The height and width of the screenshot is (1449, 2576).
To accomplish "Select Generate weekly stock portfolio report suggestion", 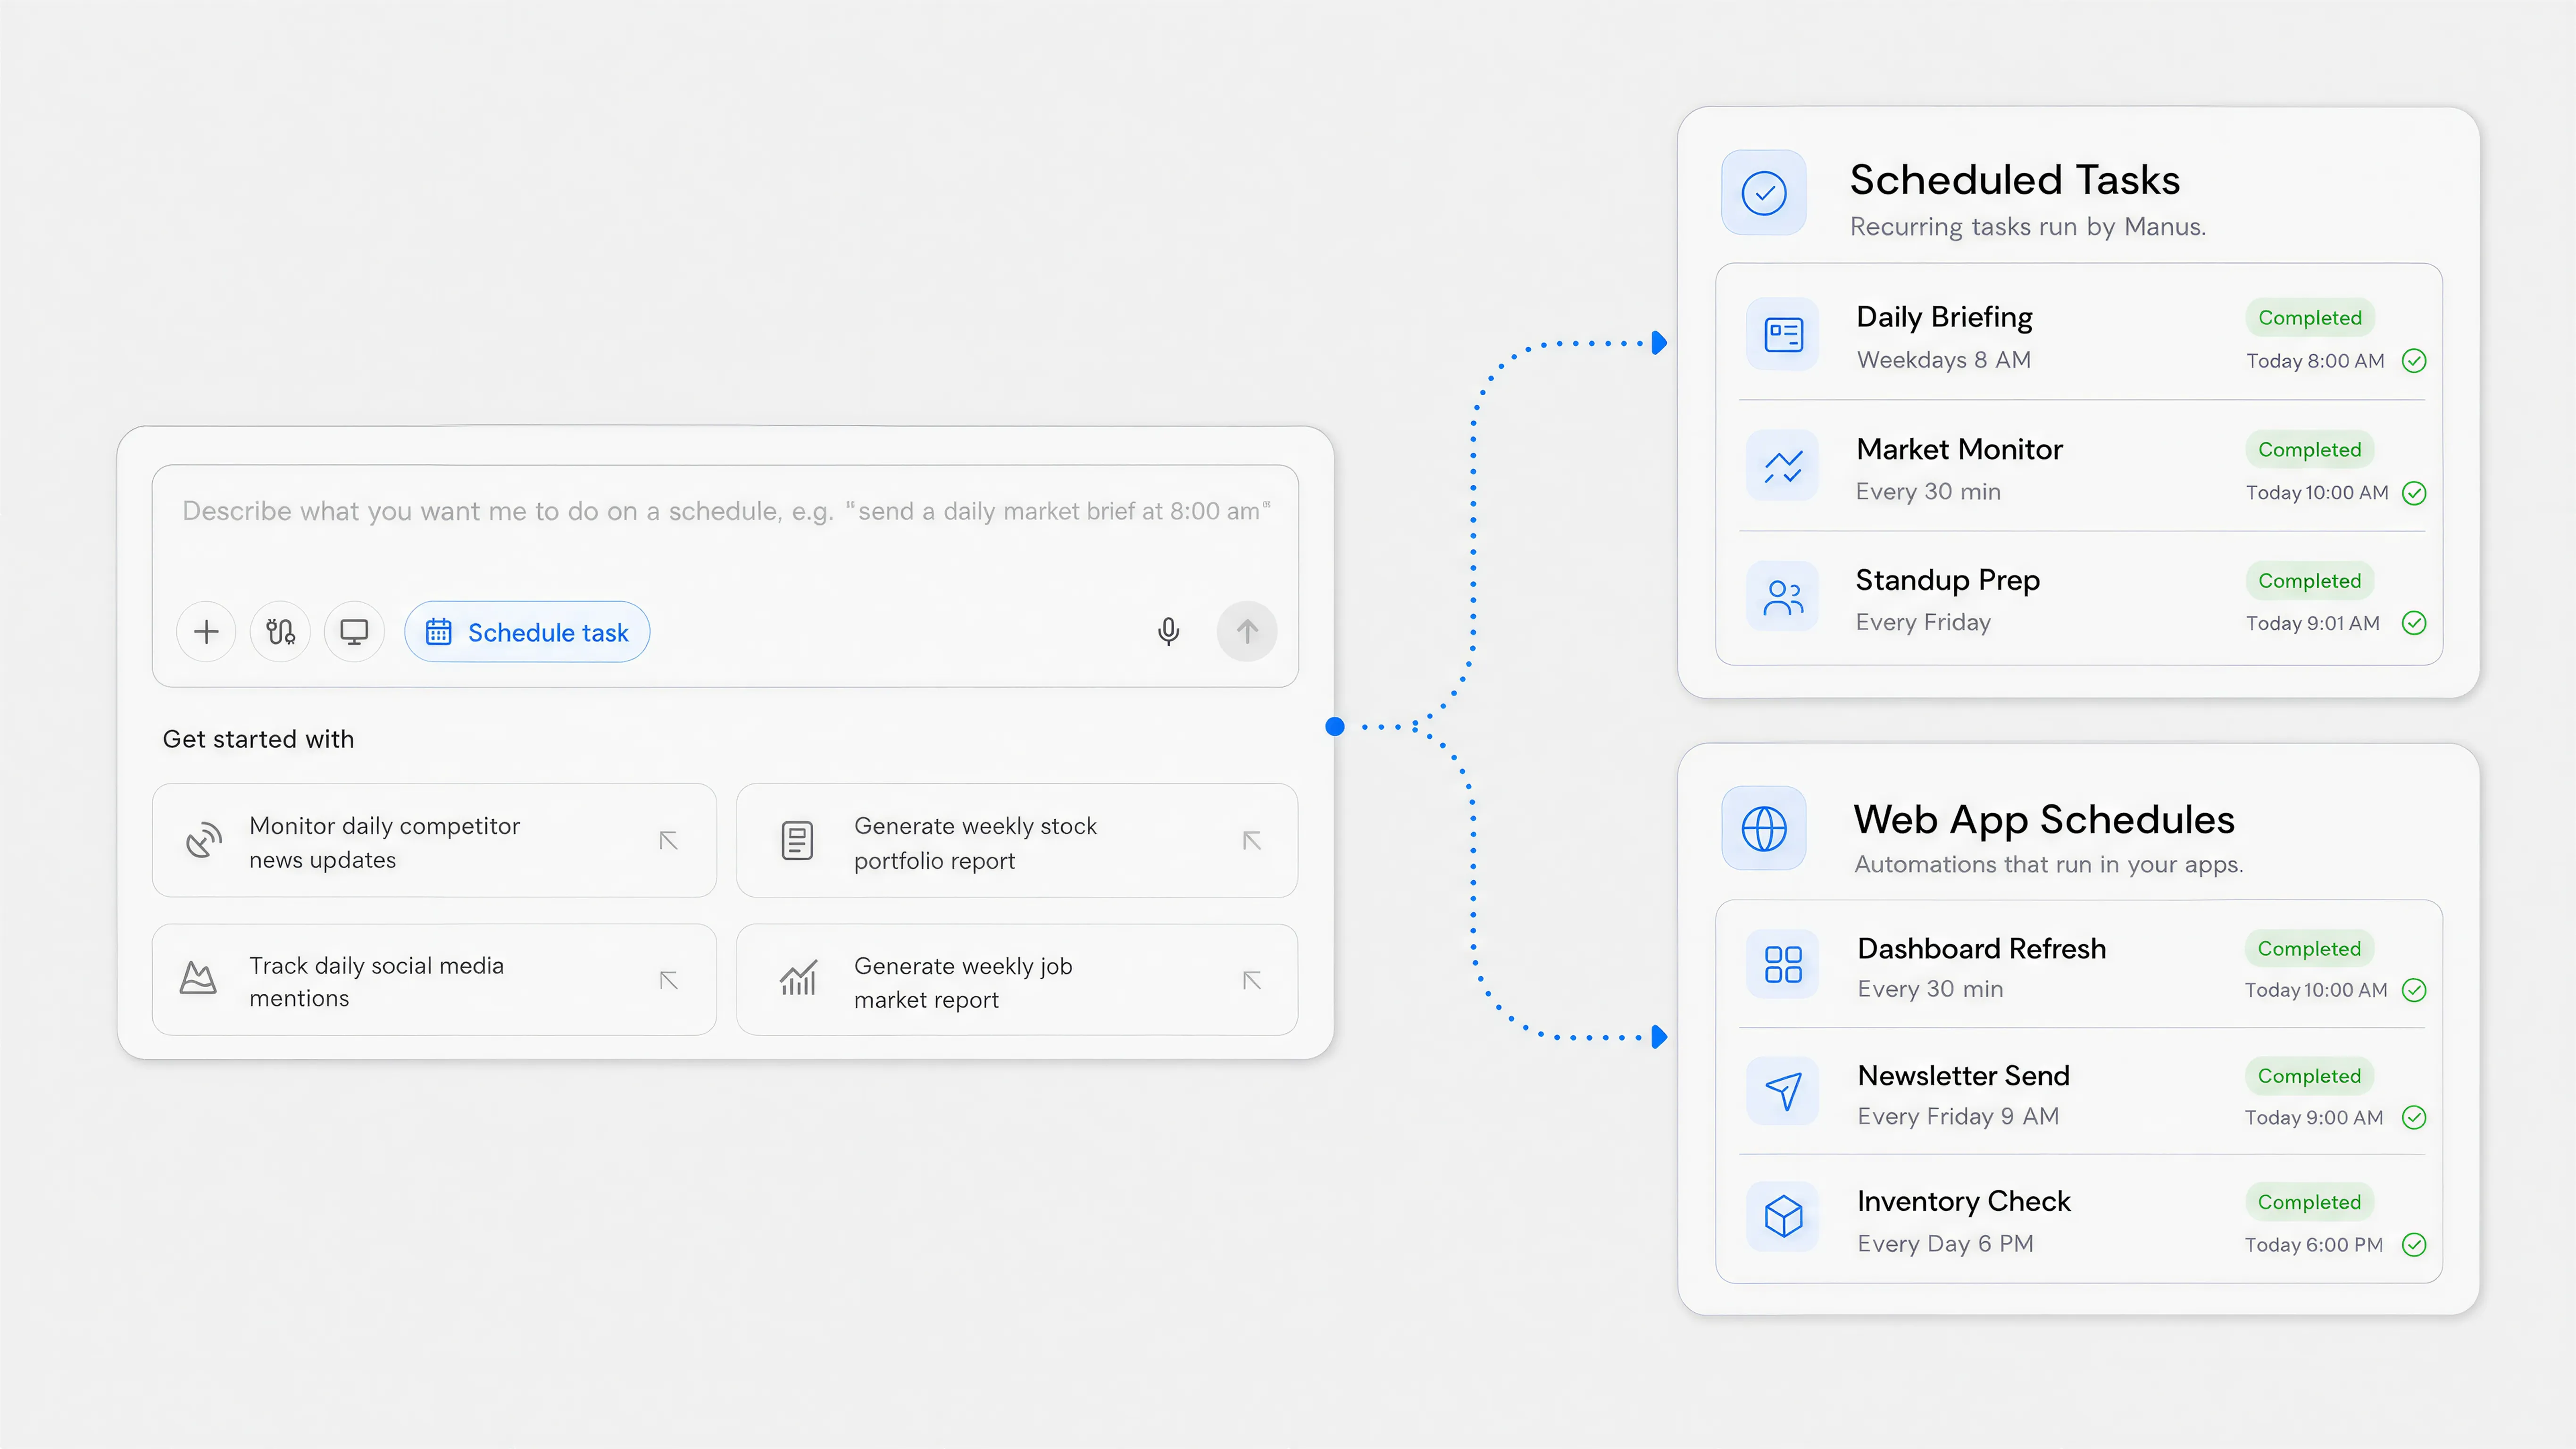I will pyautogui.click(x=1017, y=841).
